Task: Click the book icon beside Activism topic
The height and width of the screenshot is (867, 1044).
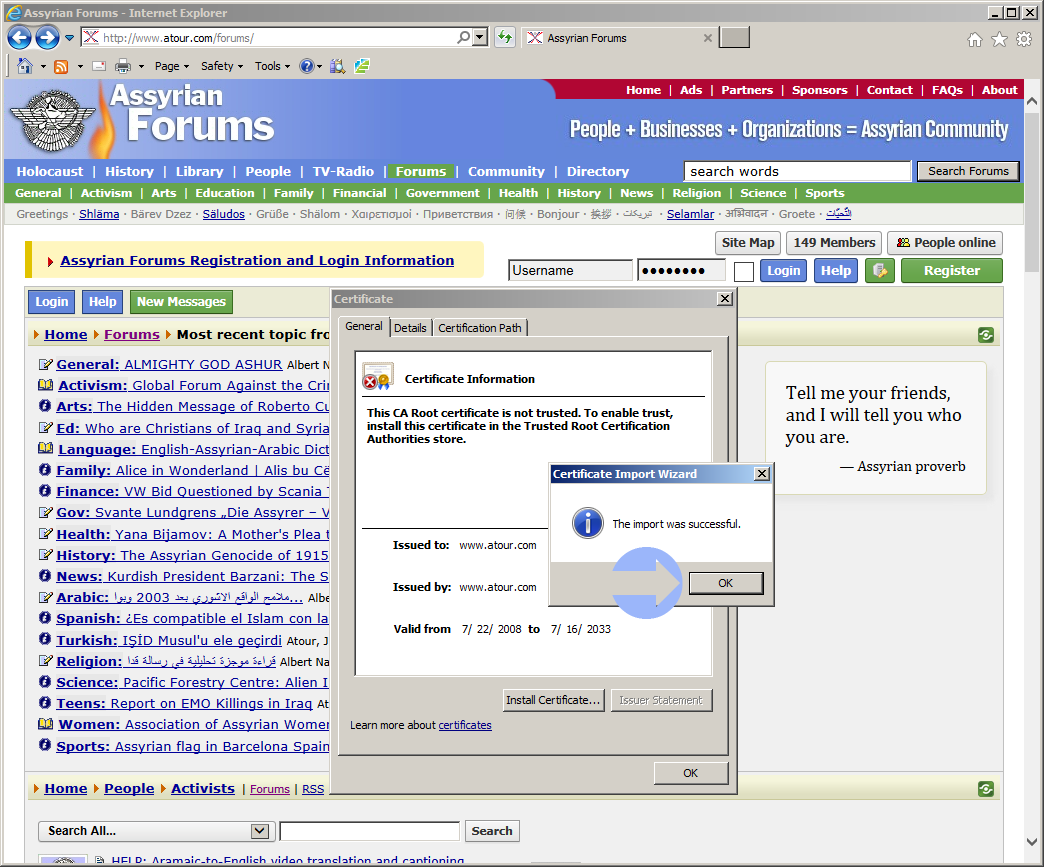Action: point(45,385)
